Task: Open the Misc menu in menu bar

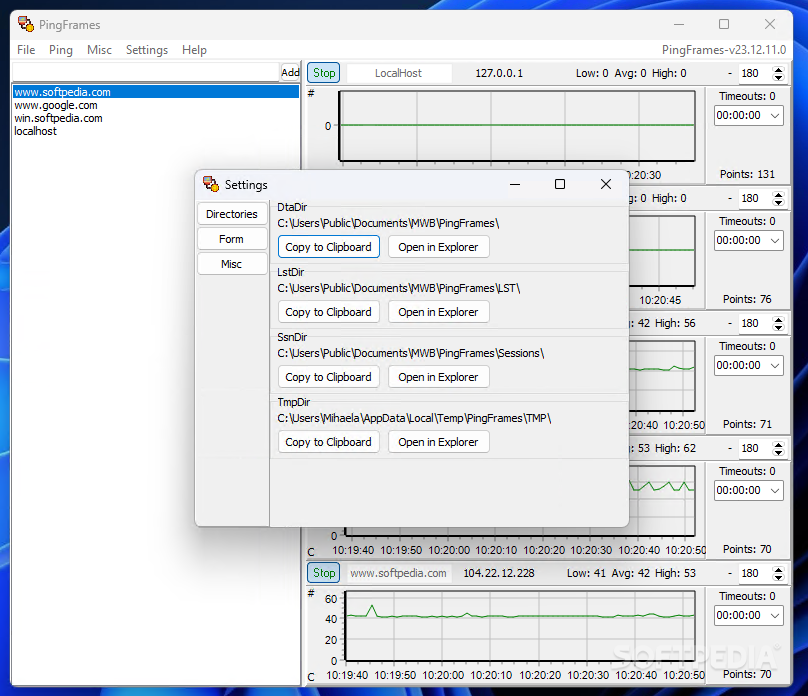Action: (x=99, y=50)
